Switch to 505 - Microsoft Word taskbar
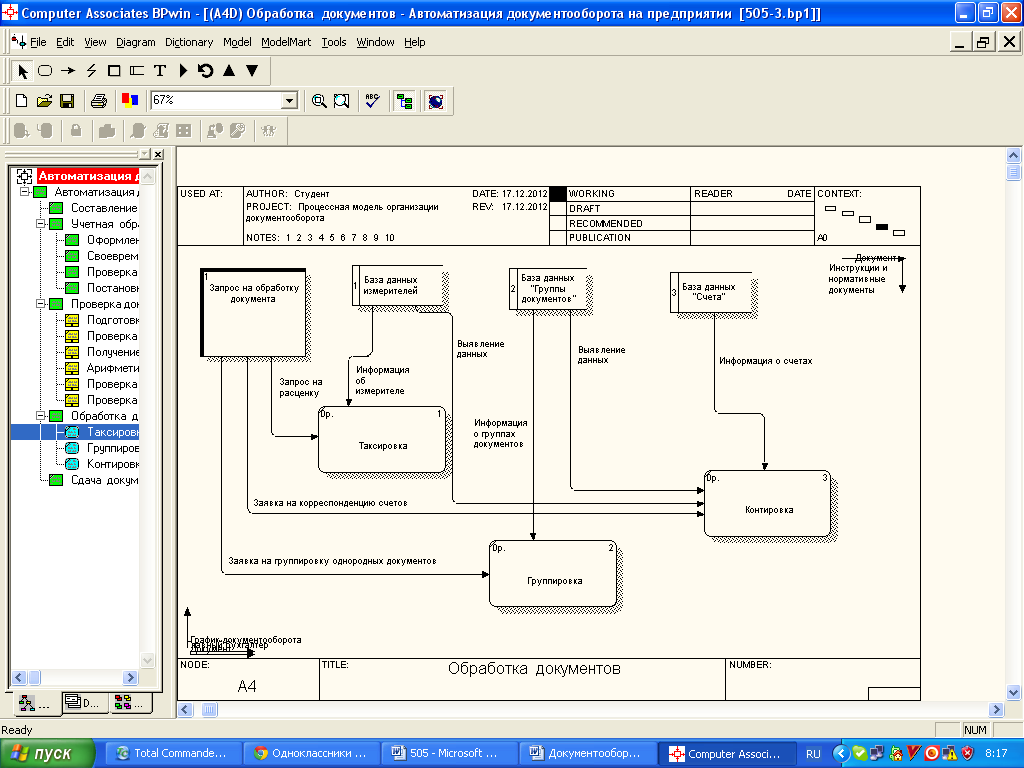Screen dimensions: 1024x768 click(449, 754)
